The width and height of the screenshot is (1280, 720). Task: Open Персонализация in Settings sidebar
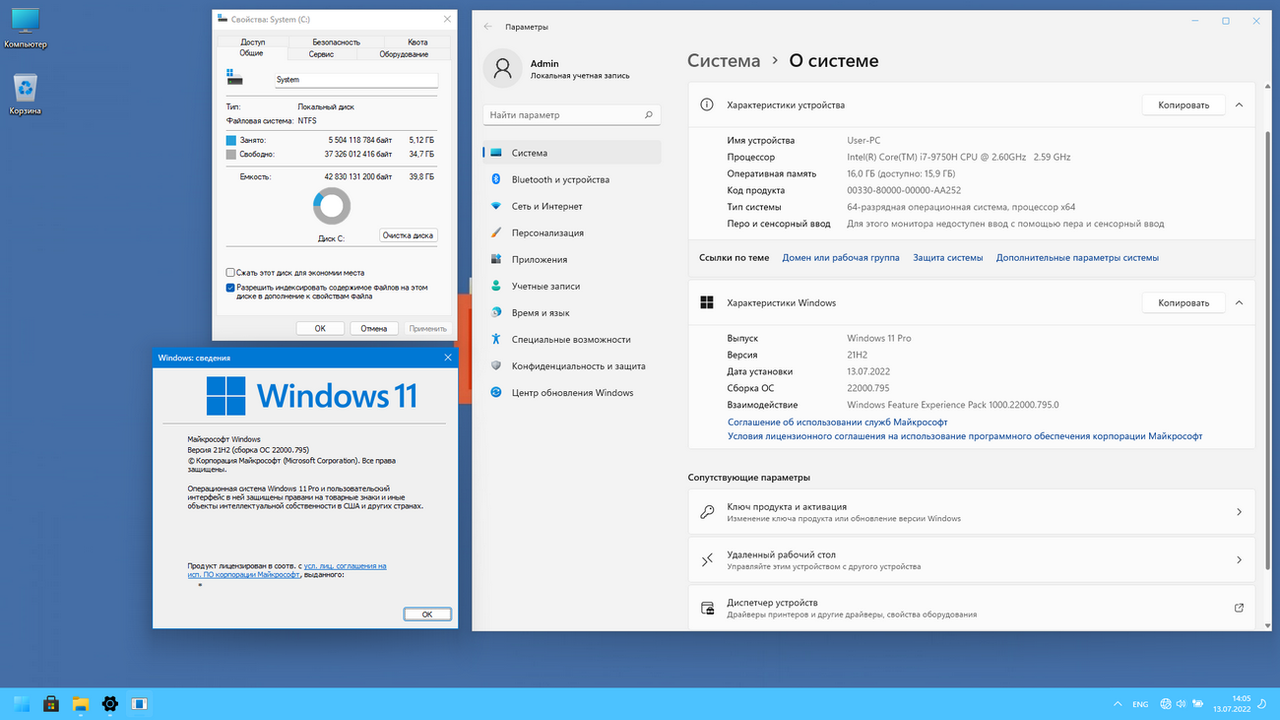point(572,233)
